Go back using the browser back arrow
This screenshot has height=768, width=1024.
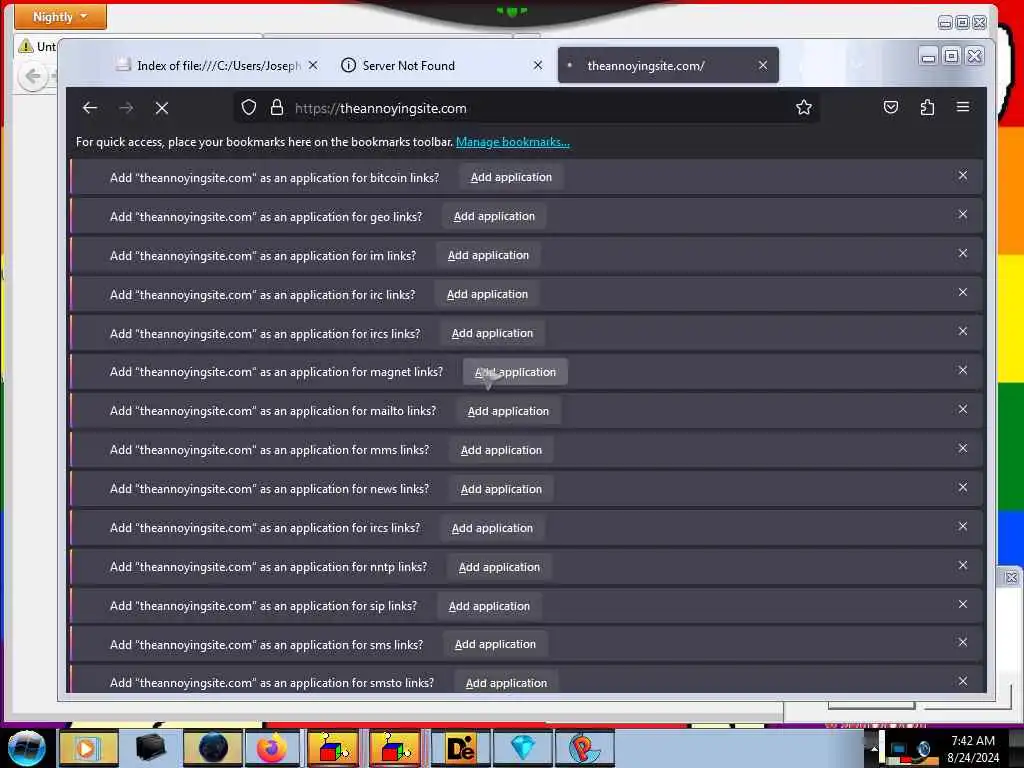click(90, 108)
